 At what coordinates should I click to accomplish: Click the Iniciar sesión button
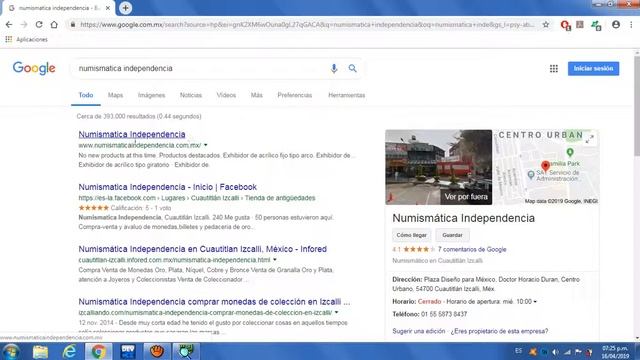point(593,69)
